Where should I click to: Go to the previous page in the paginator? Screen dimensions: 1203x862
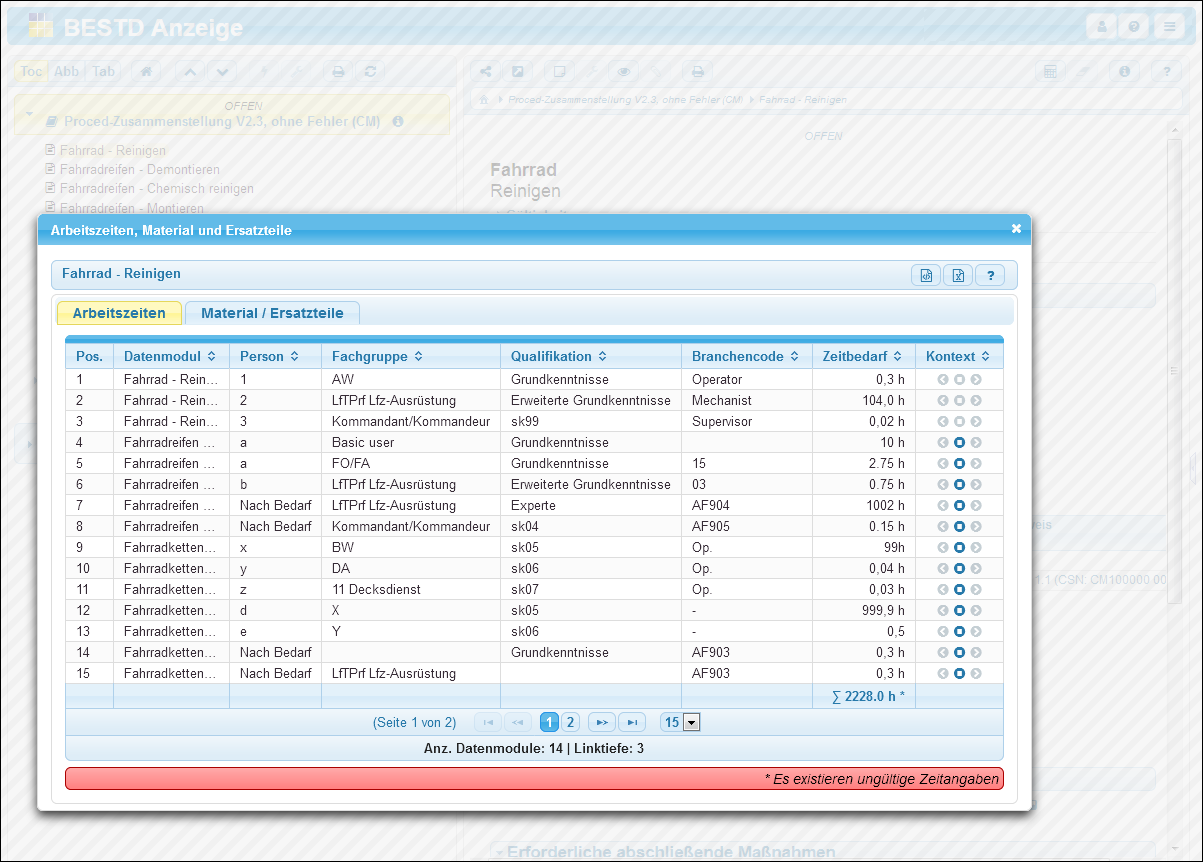(518, 722)
